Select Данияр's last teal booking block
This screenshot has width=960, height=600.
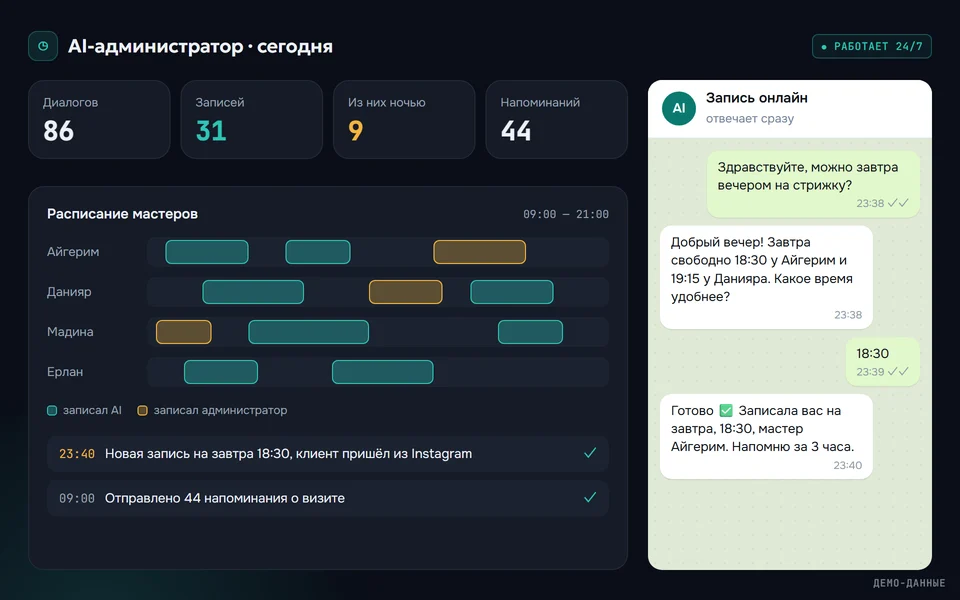tap(512, 292)
